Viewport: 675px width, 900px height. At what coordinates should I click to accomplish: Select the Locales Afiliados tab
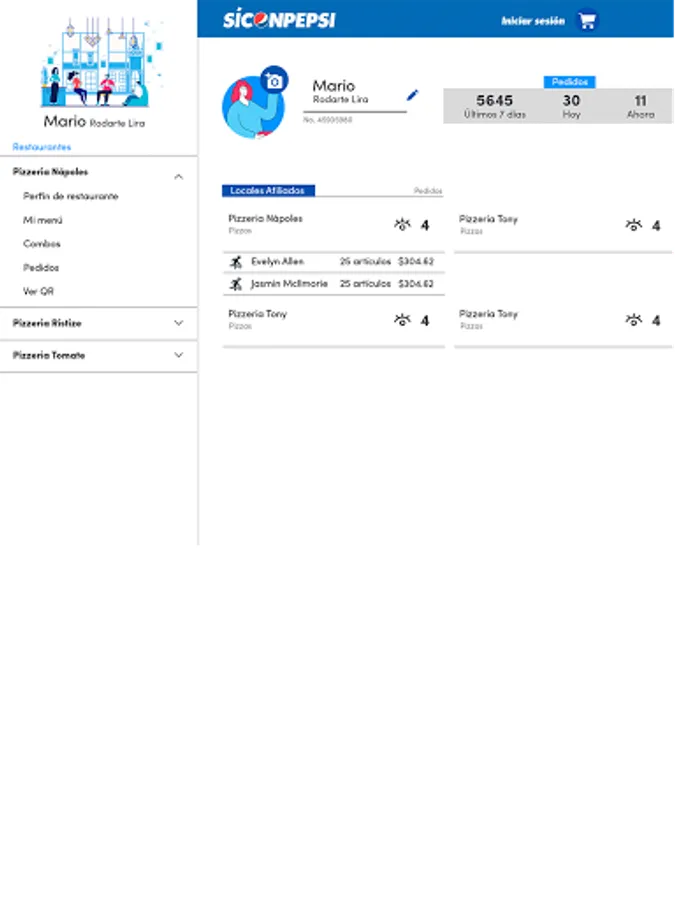pos(268,191)
